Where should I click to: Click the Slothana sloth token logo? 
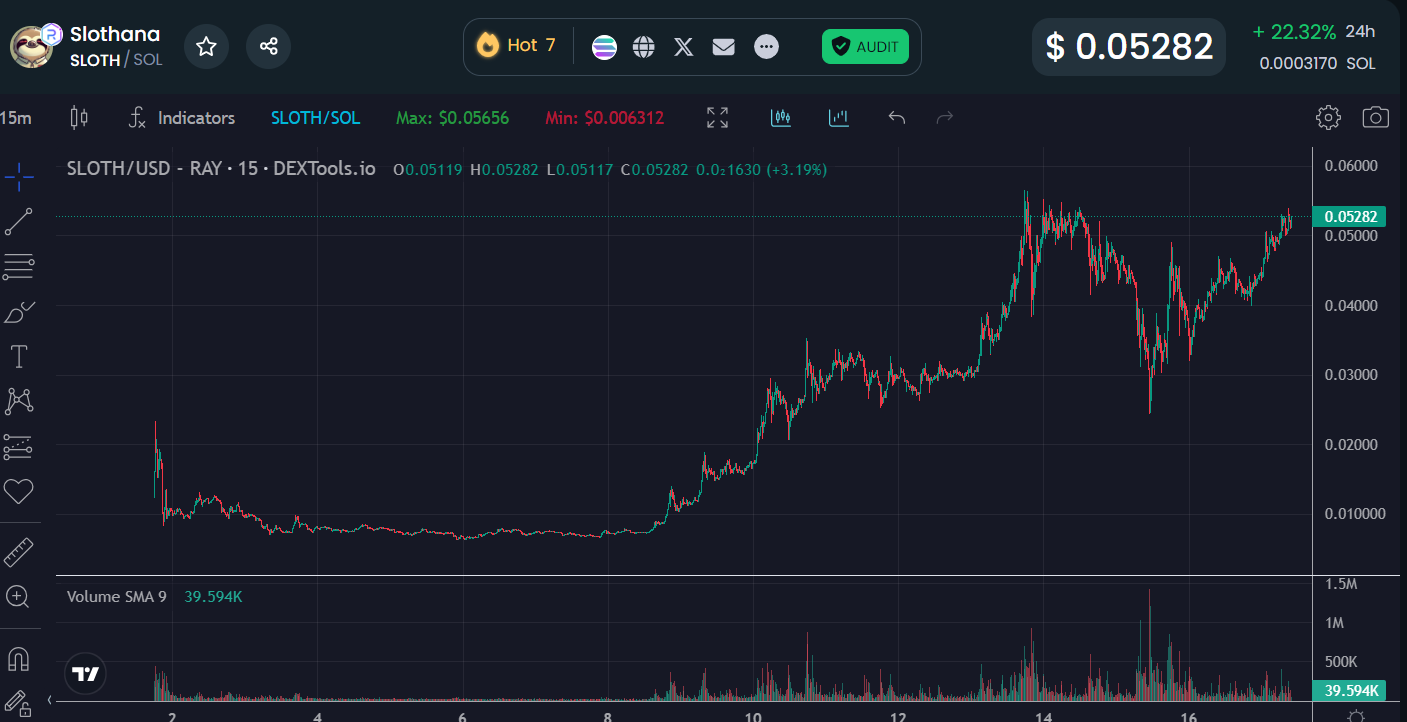(32, 46)
